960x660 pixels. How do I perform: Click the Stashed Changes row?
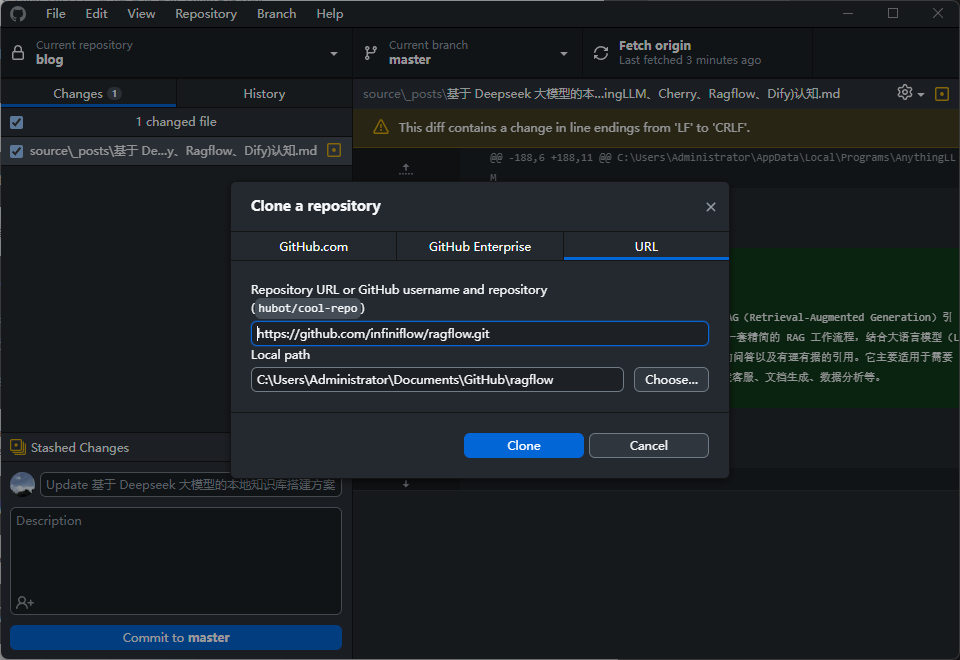click(x=116, y=448)
